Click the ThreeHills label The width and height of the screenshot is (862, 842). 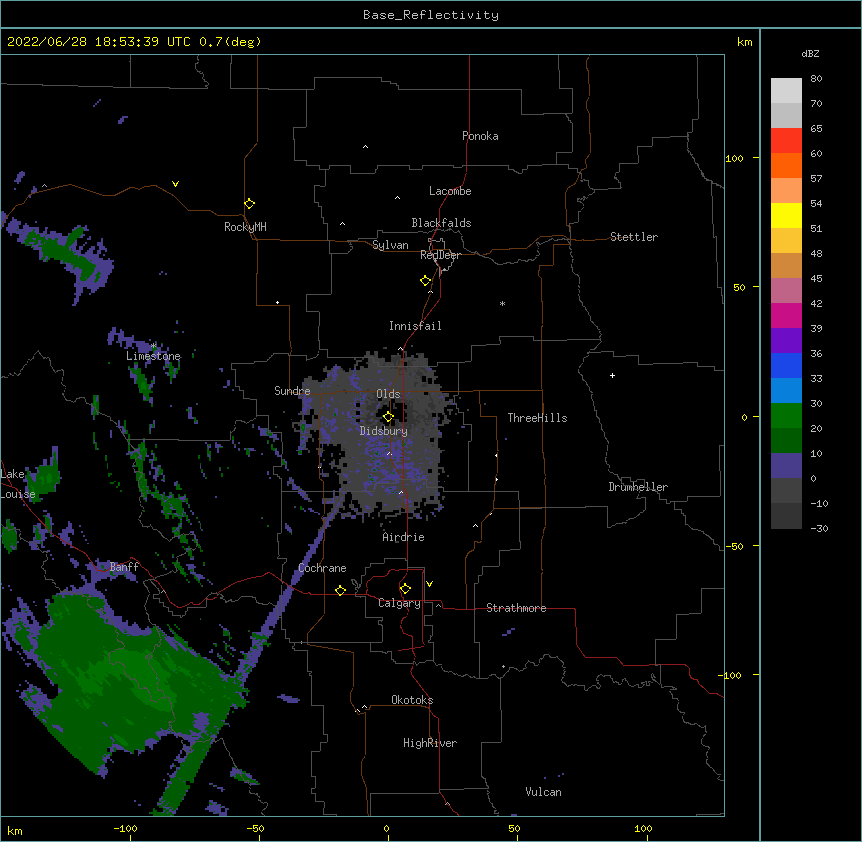click(x=537, y=418)
